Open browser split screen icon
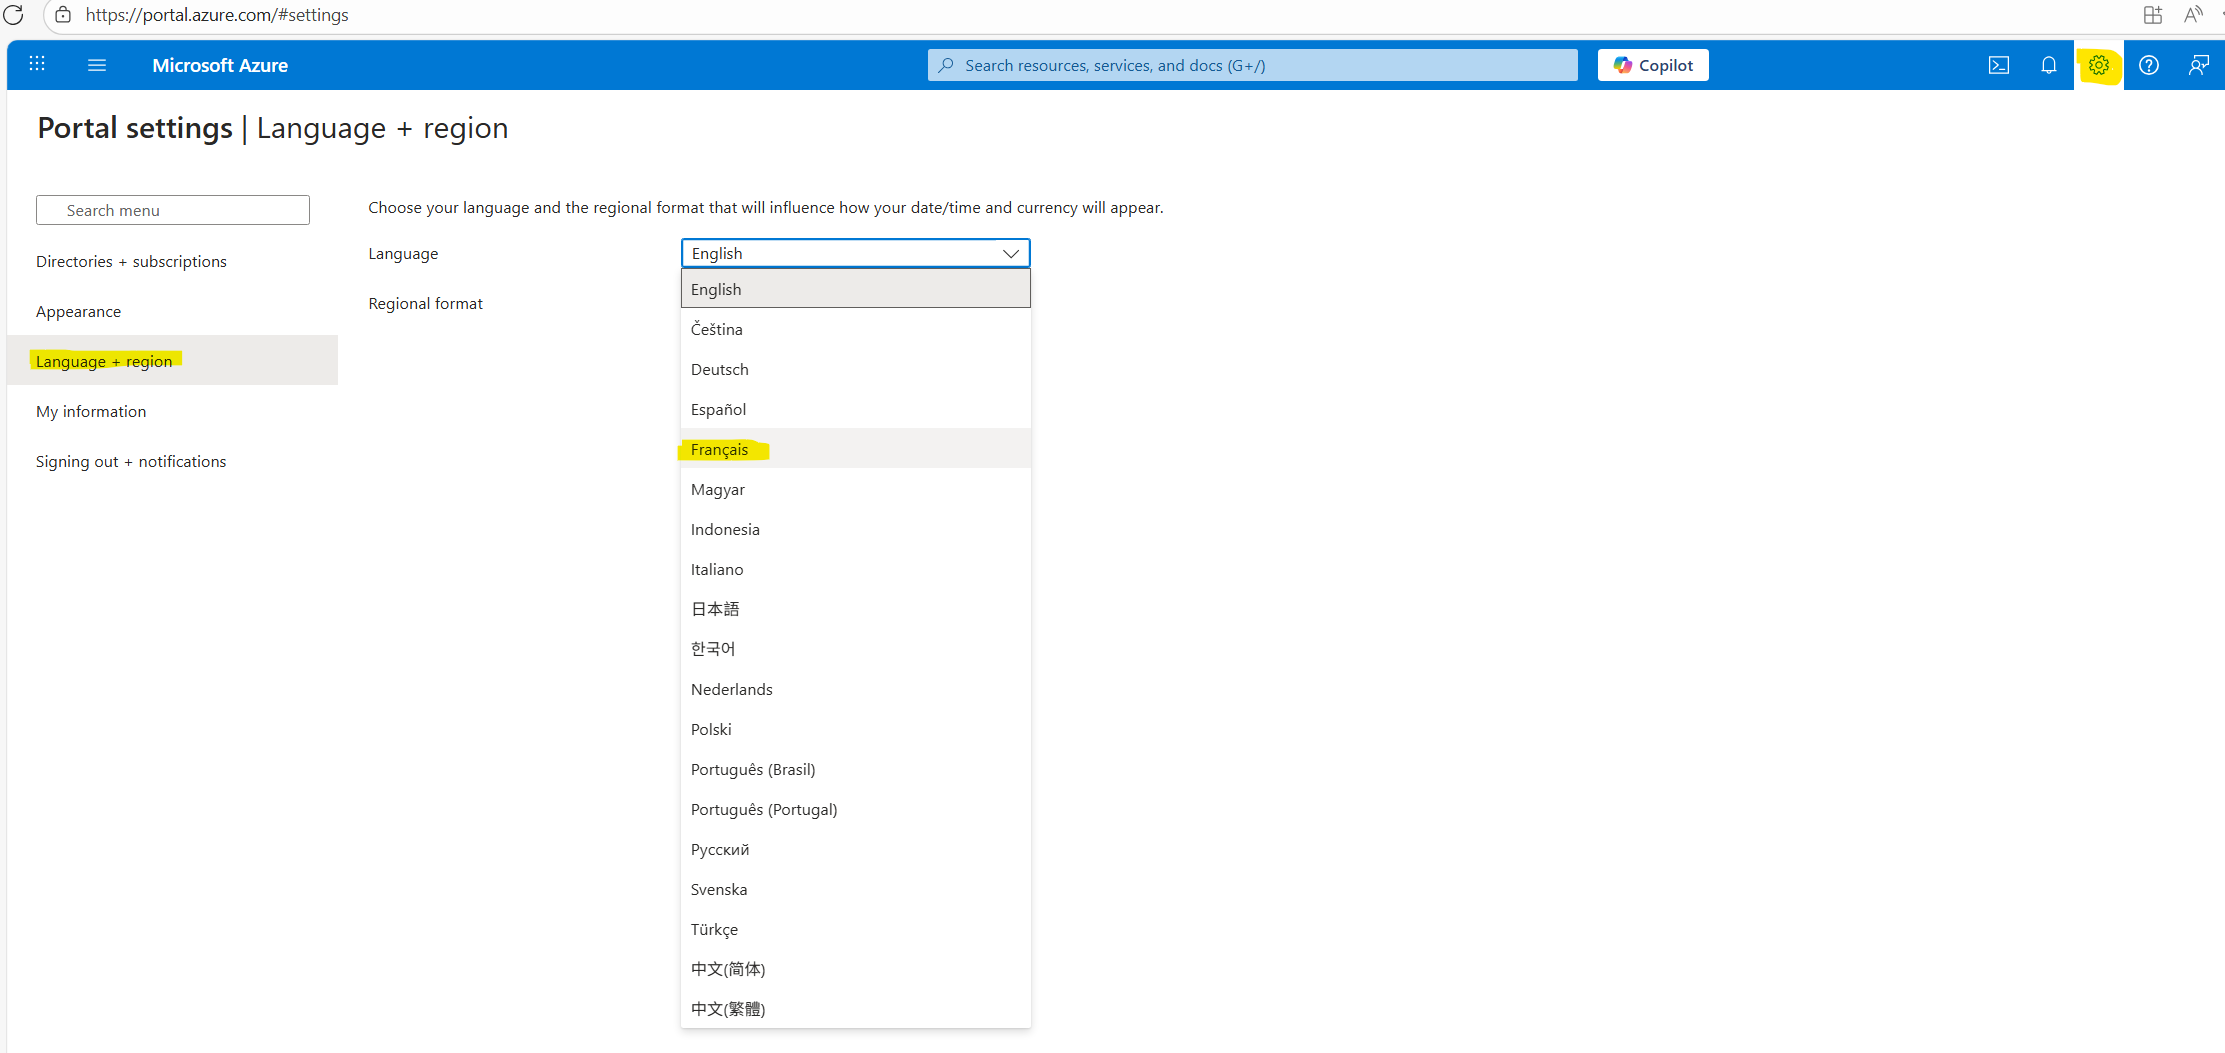The height and width of the screenshot is (1053, 2225). tap(2152, 14)
